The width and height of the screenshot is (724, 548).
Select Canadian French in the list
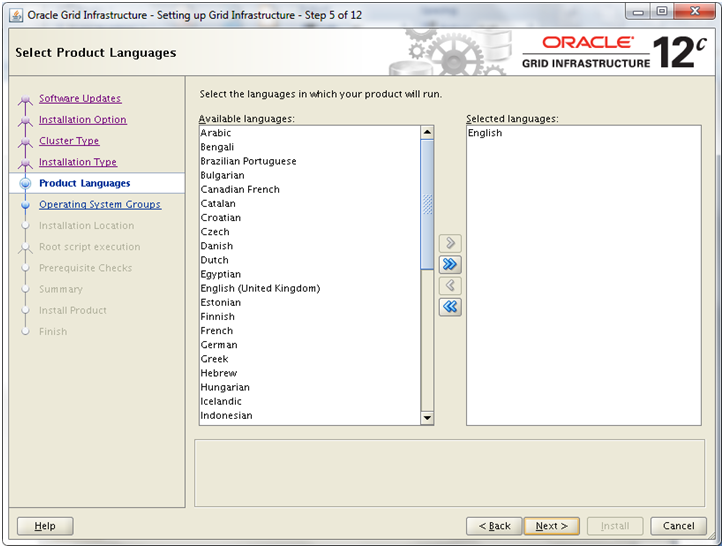[310, 190]
